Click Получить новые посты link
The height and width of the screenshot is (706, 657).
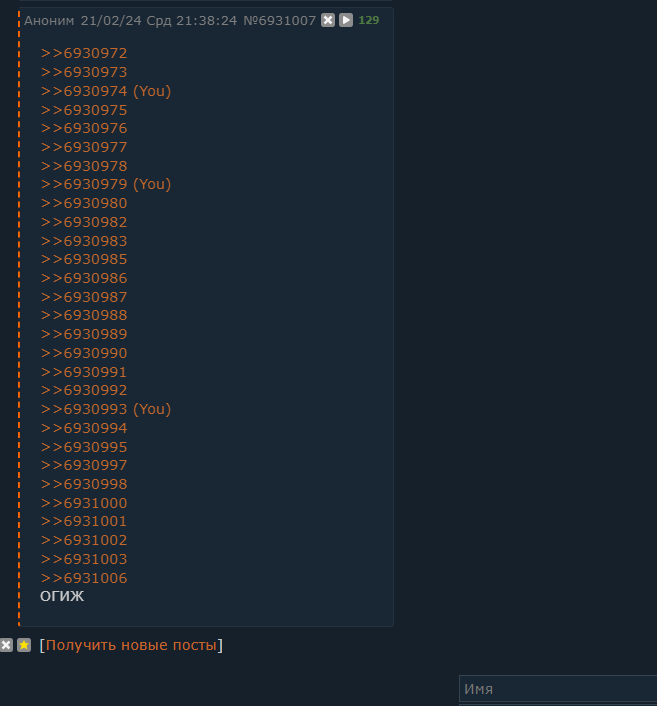(131, 645)
